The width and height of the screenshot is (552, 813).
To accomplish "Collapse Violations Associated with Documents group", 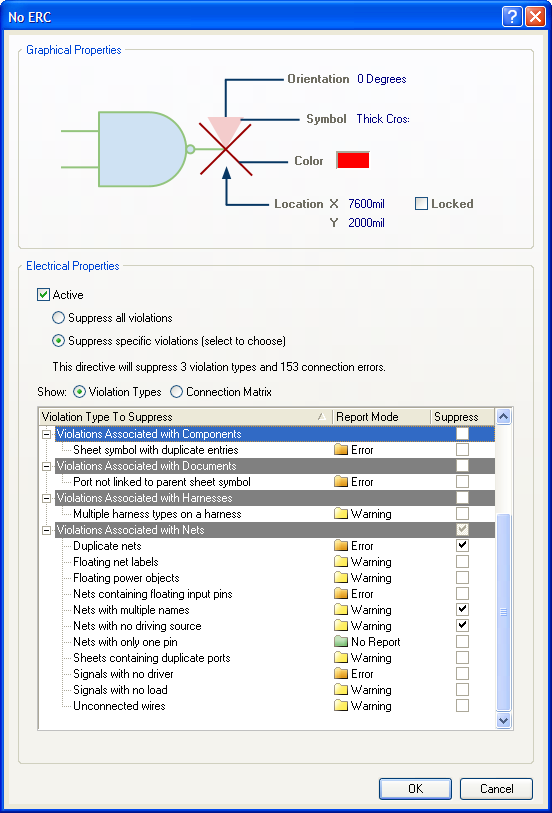I will click(x=47, y=466).
